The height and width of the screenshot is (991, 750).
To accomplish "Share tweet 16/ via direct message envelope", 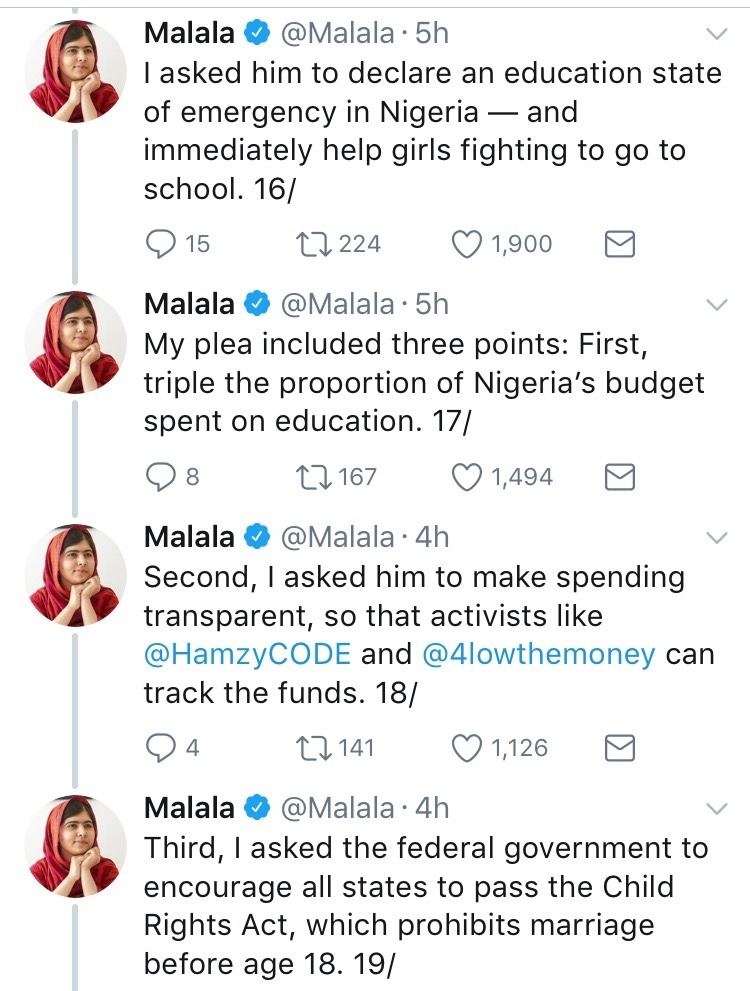I will point(621,243).
